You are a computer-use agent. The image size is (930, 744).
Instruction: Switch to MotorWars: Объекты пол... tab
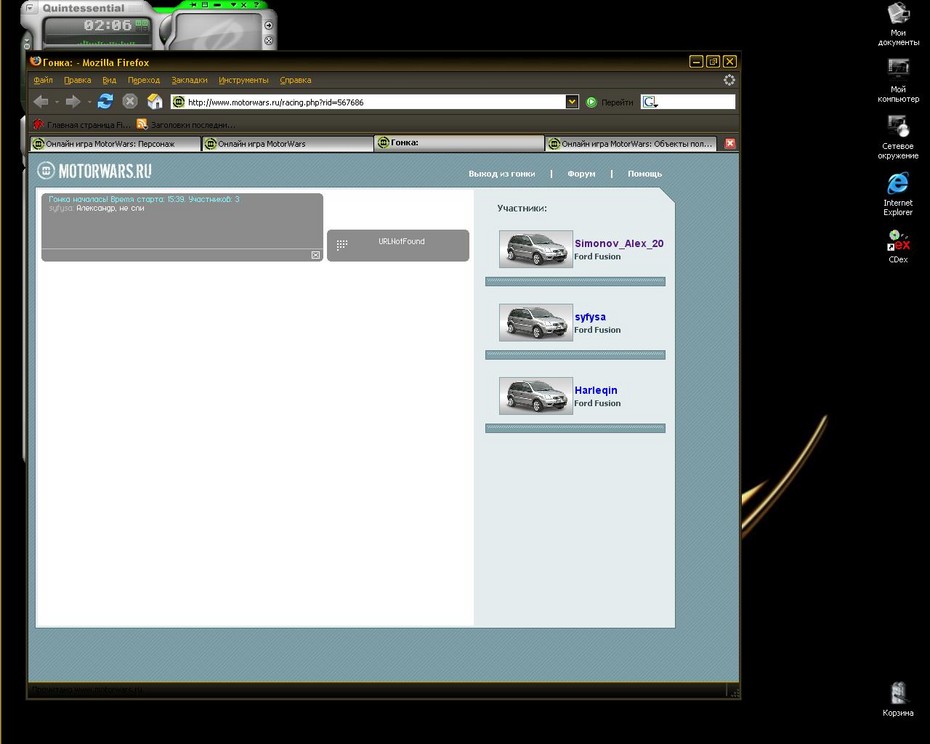pos(631,144)
